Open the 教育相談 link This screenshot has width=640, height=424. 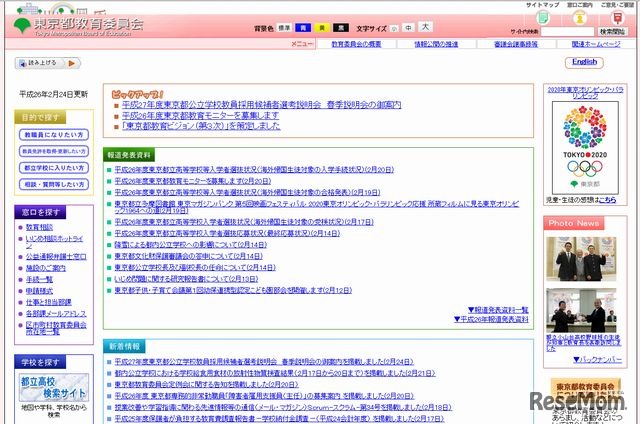tap(39, 227)
